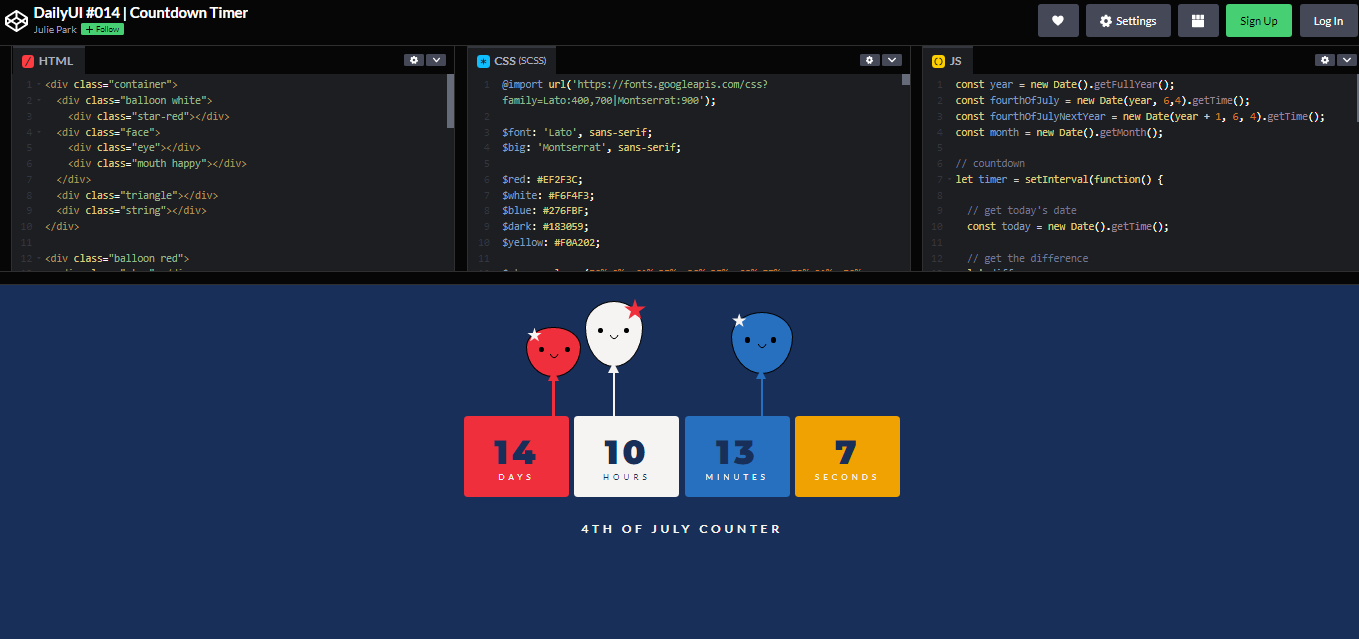Expand the HTML panel dropdown chevron
The height and width of the screenshot is (639, 1359).
coord(436,60)
